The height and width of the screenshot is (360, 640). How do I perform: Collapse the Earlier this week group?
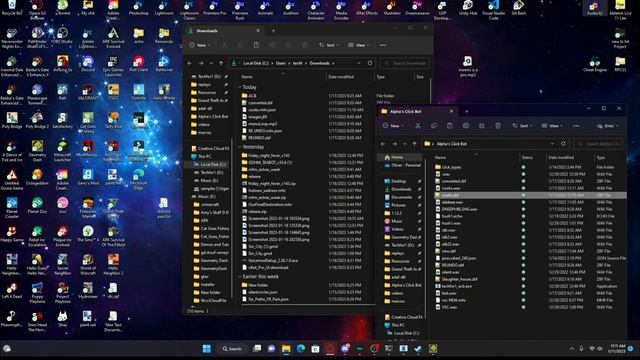tap(240, 276)
